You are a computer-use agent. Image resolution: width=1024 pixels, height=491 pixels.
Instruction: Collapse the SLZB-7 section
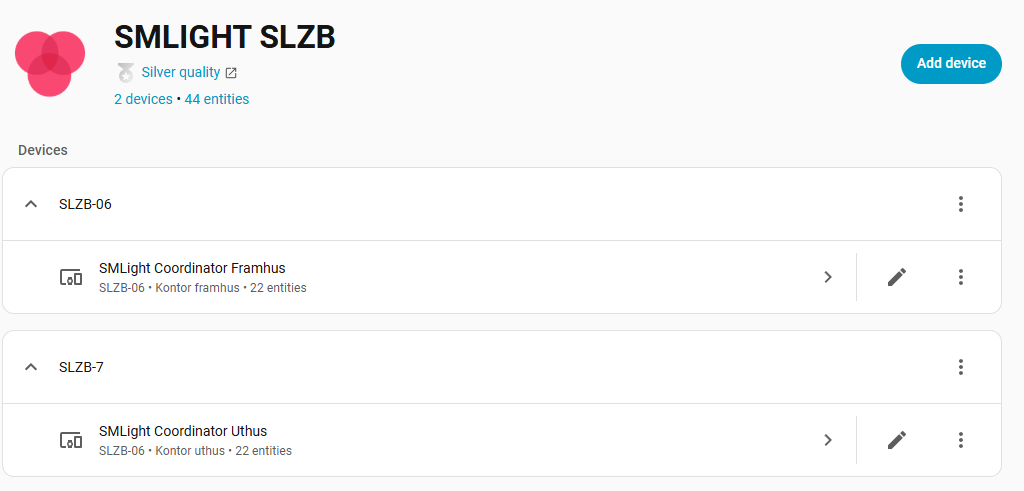[31, 367]
